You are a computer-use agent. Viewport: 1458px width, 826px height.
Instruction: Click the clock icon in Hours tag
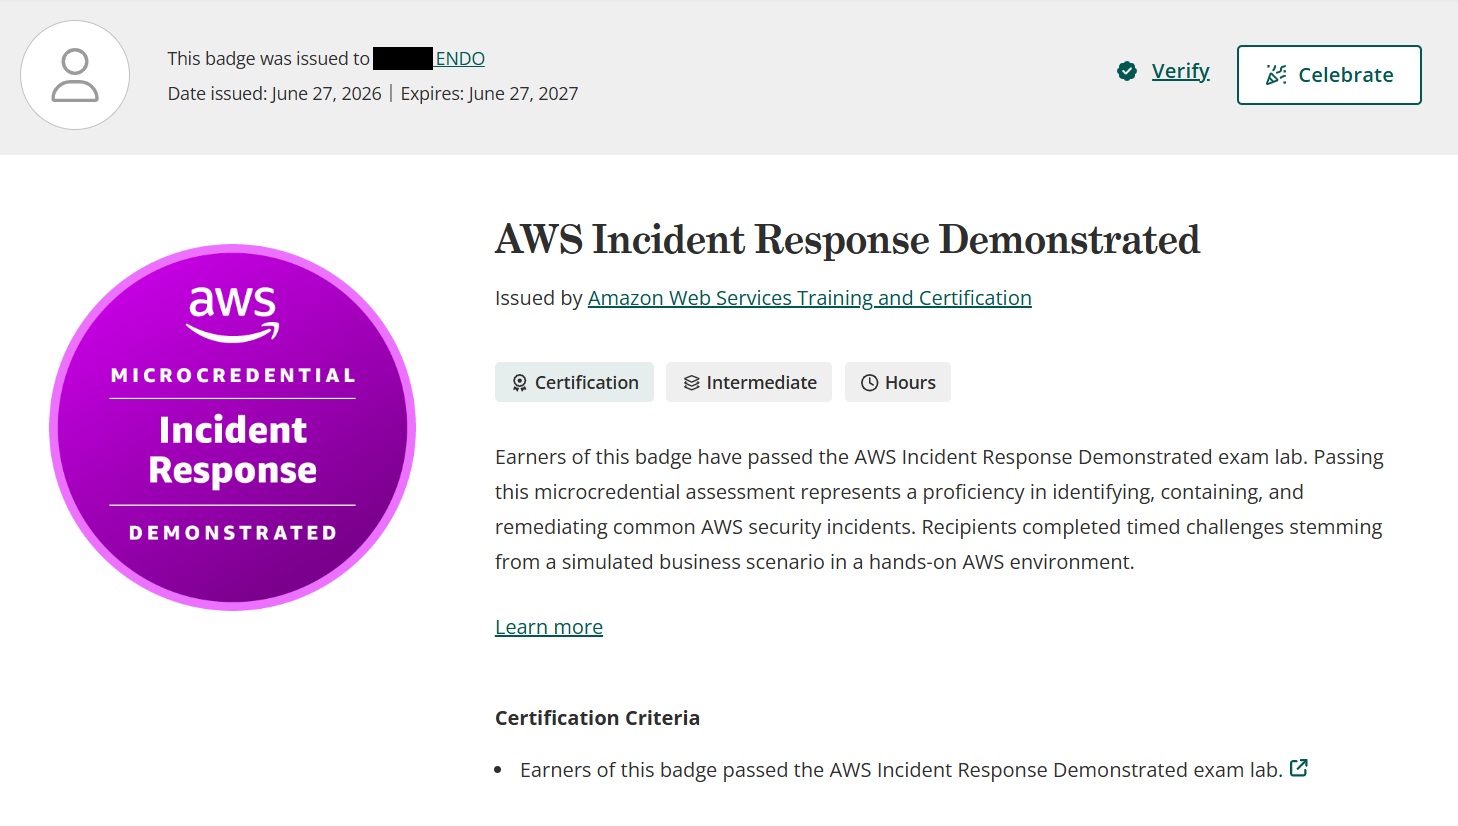(x=869, y=383)
